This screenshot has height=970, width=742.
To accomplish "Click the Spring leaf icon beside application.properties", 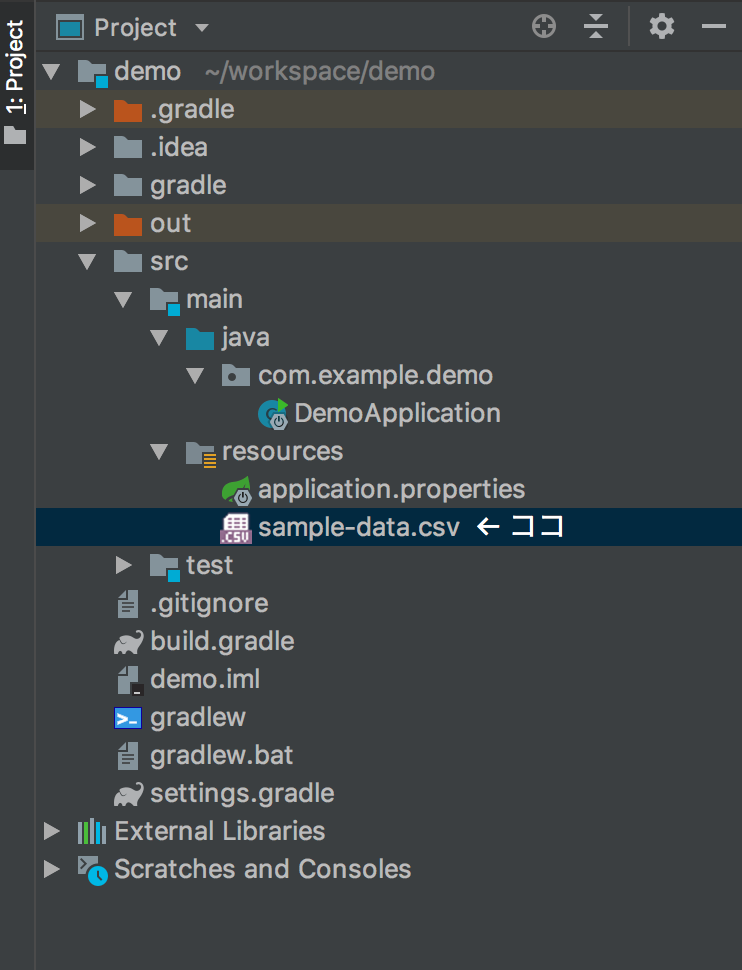I will coord(235,489).
